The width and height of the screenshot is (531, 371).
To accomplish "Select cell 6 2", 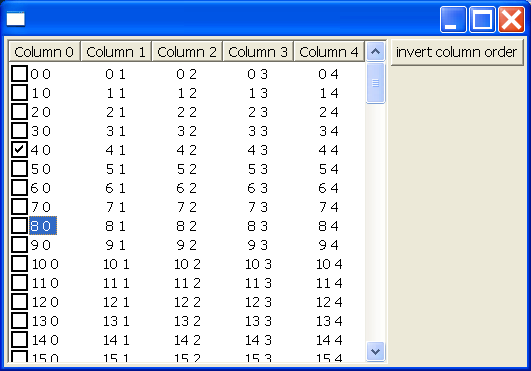I will [x=187, y=188].
